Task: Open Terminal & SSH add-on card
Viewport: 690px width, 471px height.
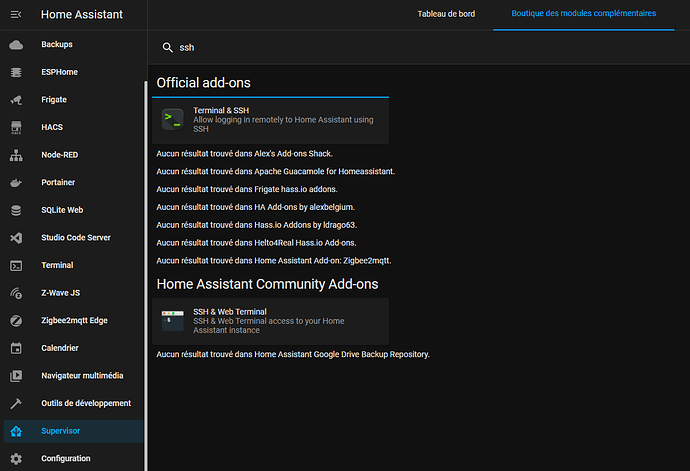Action: [270, 120]
